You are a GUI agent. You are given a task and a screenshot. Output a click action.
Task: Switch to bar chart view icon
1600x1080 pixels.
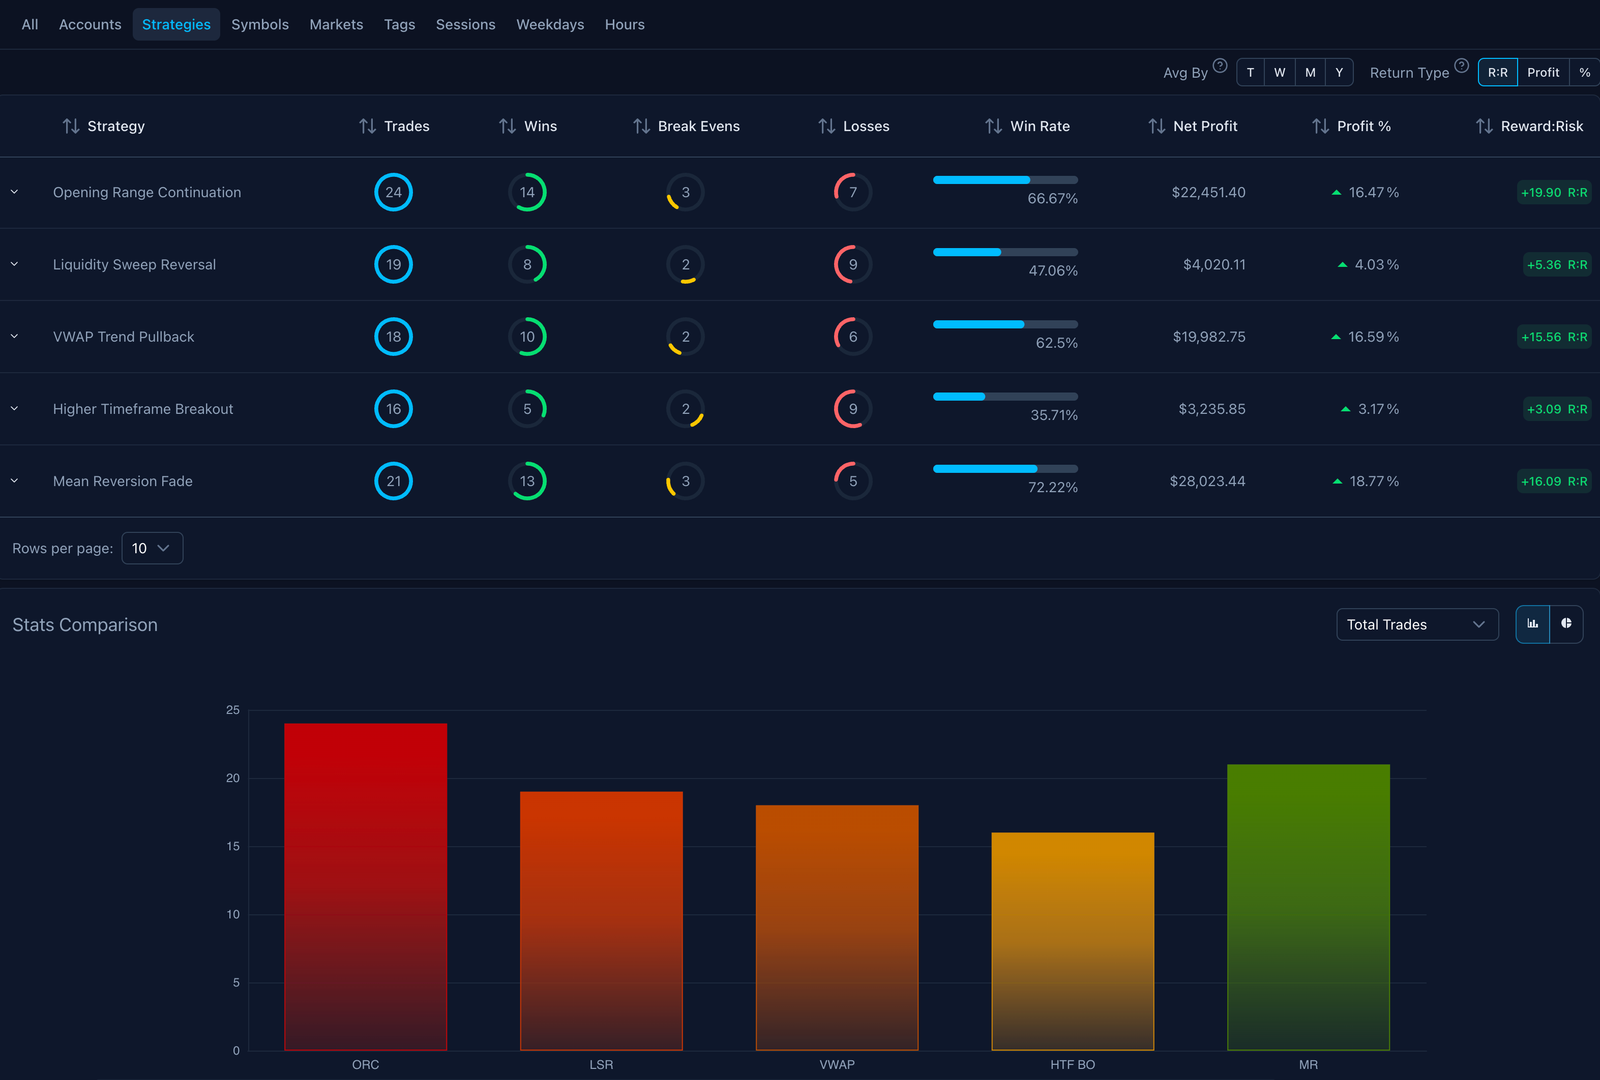click(1533, 624)
